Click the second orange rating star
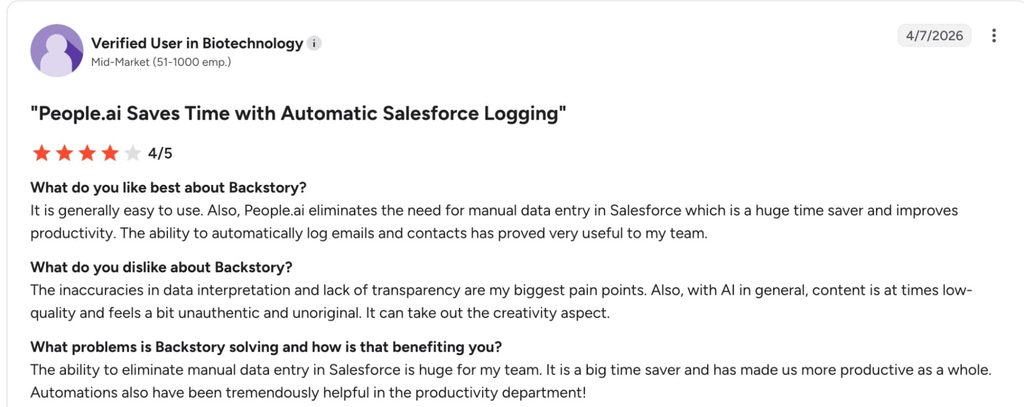The height and width of the screenshot is (407, 1024). pyautogui.click(x=64, y=154)
